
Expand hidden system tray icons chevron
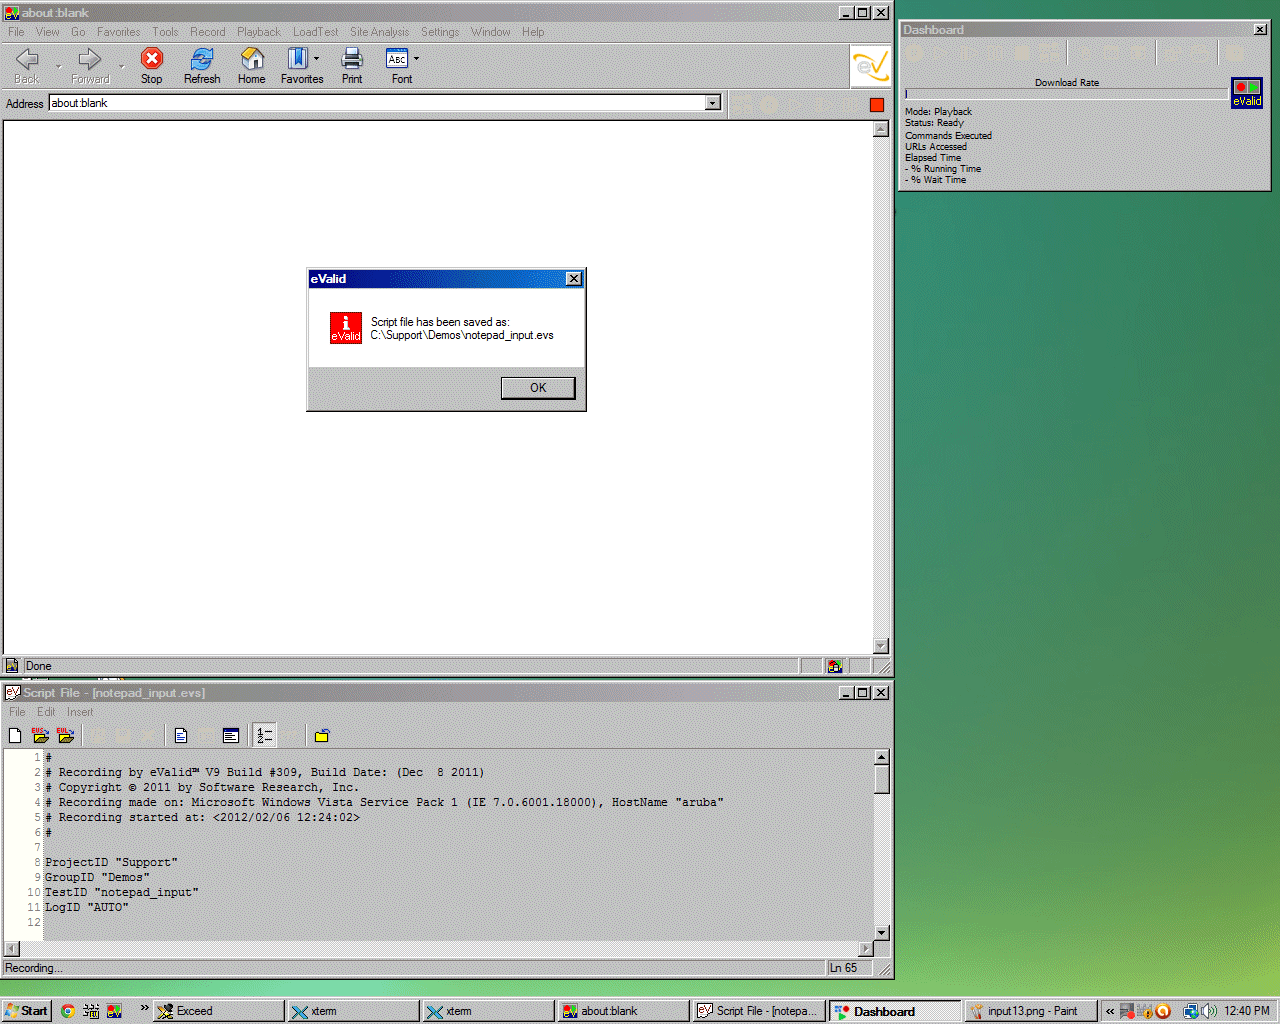pos(1110,1011)
